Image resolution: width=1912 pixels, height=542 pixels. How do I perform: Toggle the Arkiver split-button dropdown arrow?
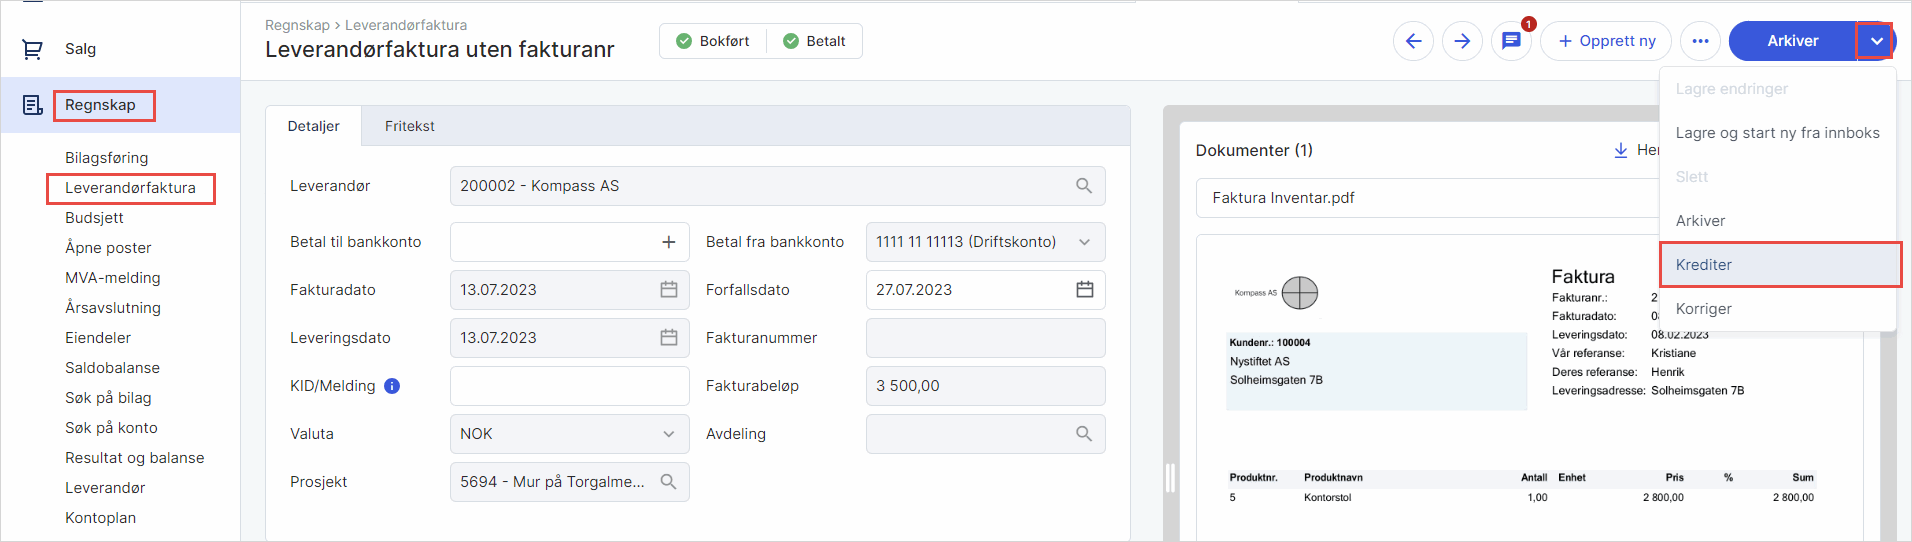pos(1876,41)
